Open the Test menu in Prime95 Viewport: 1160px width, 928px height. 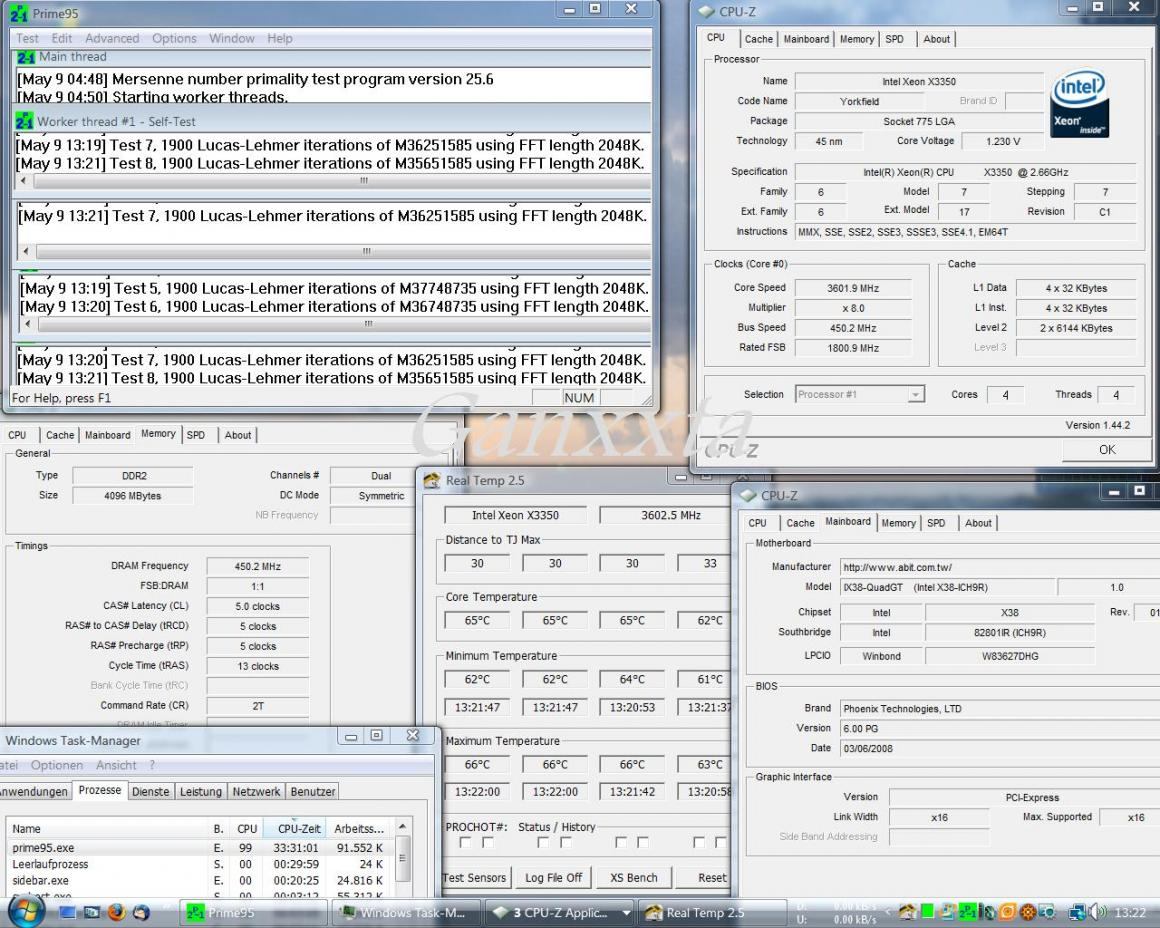(x=27, y=38)
